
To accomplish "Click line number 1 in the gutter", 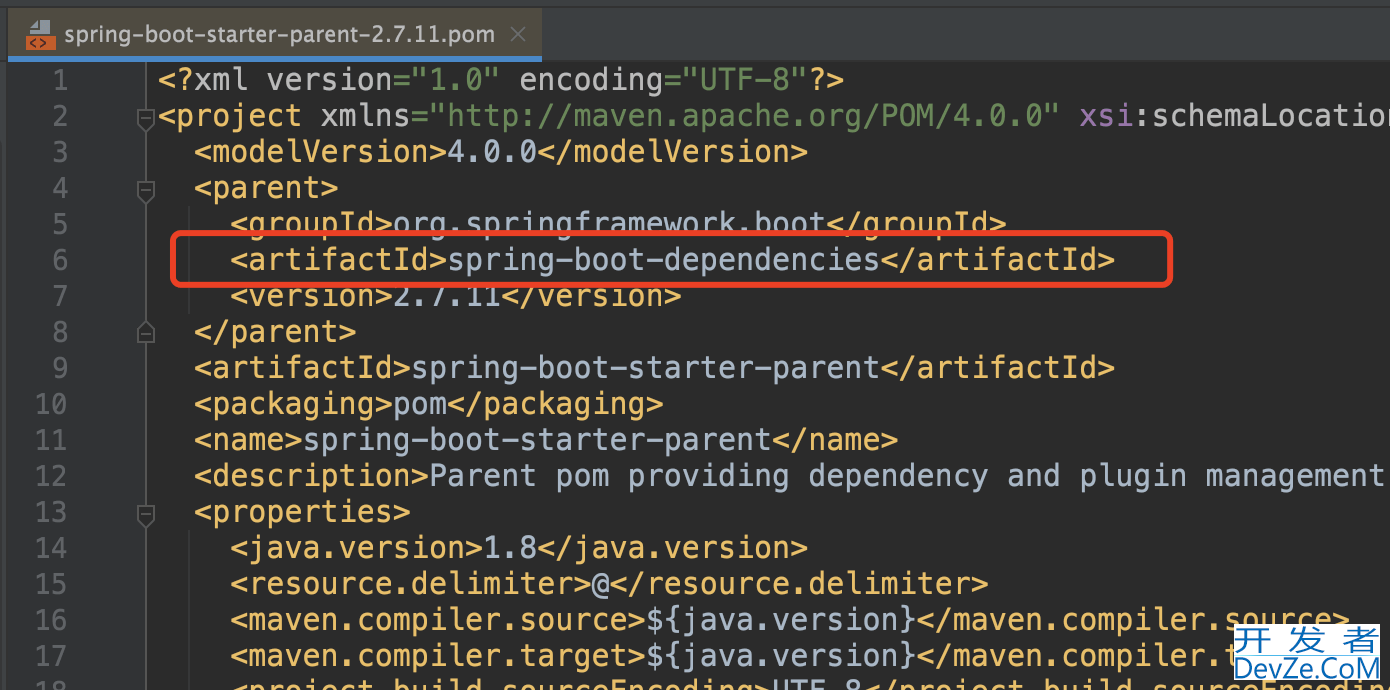I will point(58,80).
